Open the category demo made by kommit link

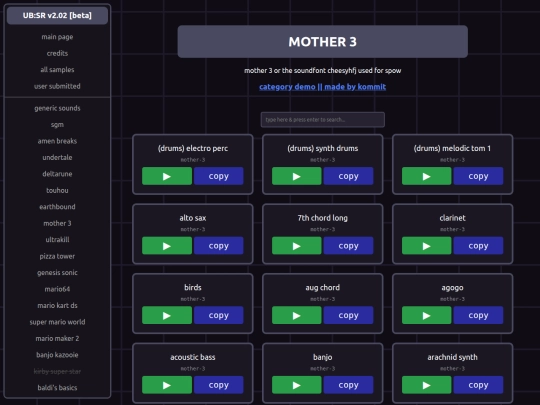323,87
